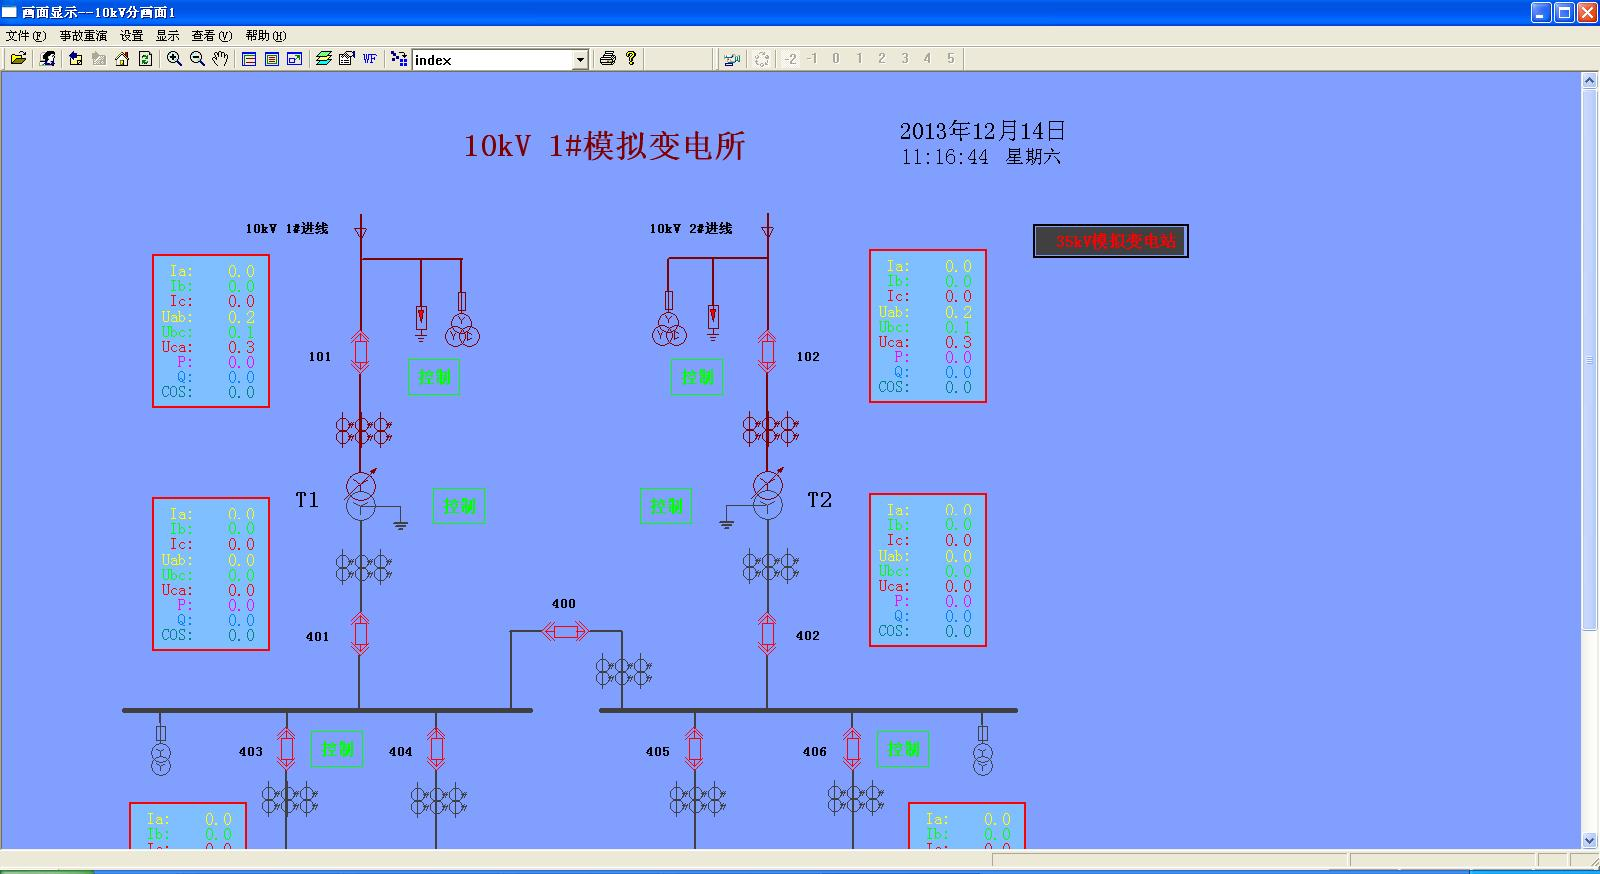Image resolution: width=1600 pixels, height=874 pixels.
Task: Click the printer icon in toolbar
Action: tap(607, 59)
